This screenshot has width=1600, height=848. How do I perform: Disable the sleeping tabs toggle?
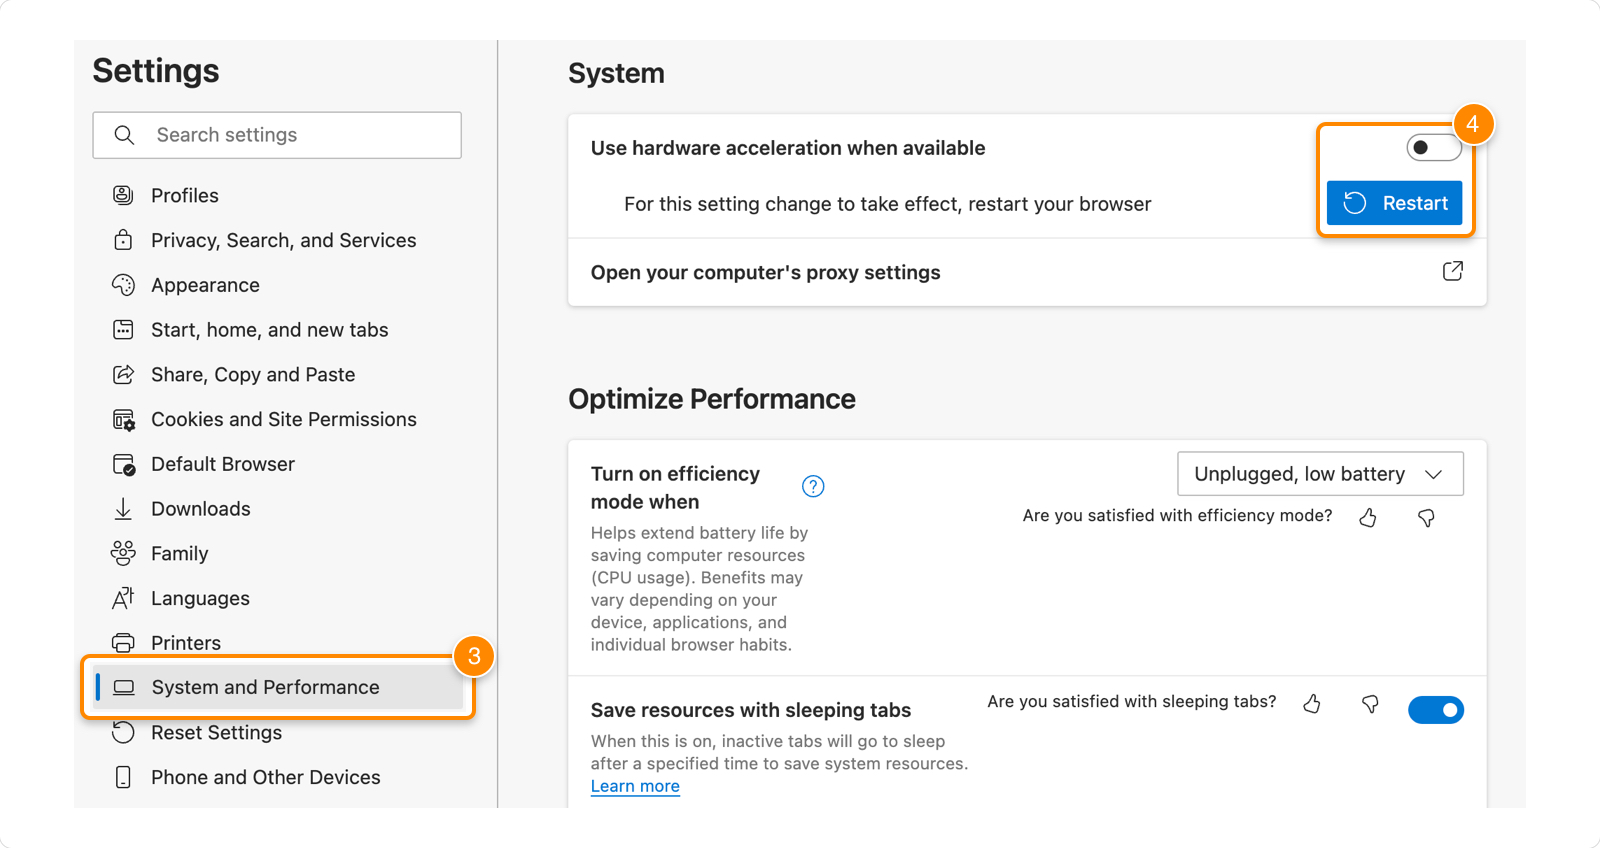pyautogui.click(x=1435, y=710)
